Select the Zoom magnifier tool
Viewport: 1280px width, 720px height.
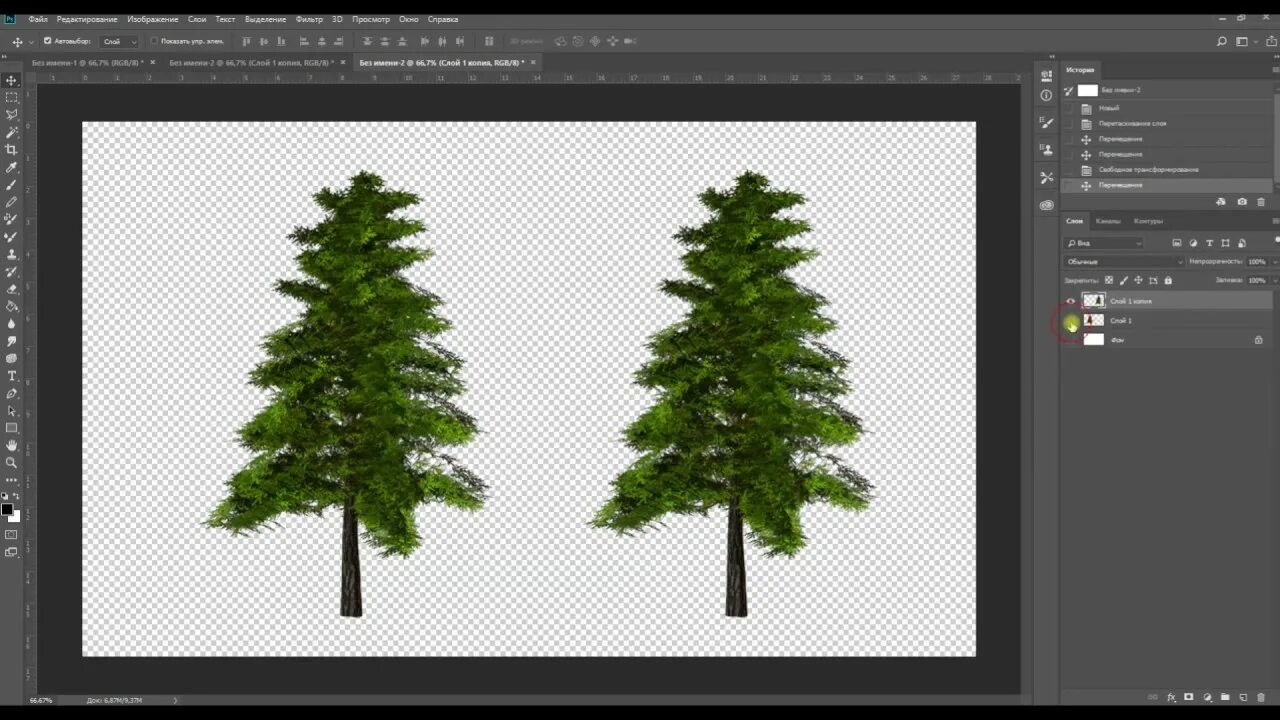(12, 462)
